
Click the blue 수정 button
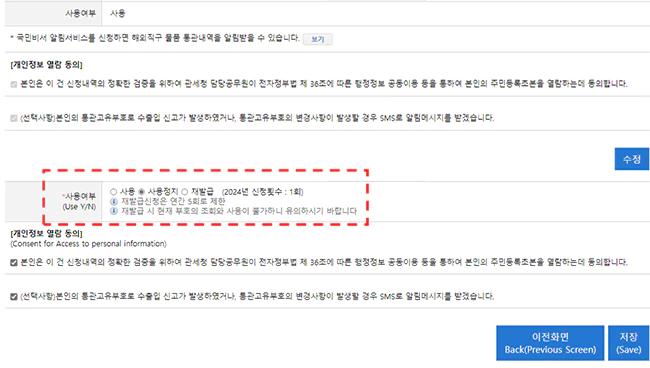pyautogui.click(x=631, y=159)
